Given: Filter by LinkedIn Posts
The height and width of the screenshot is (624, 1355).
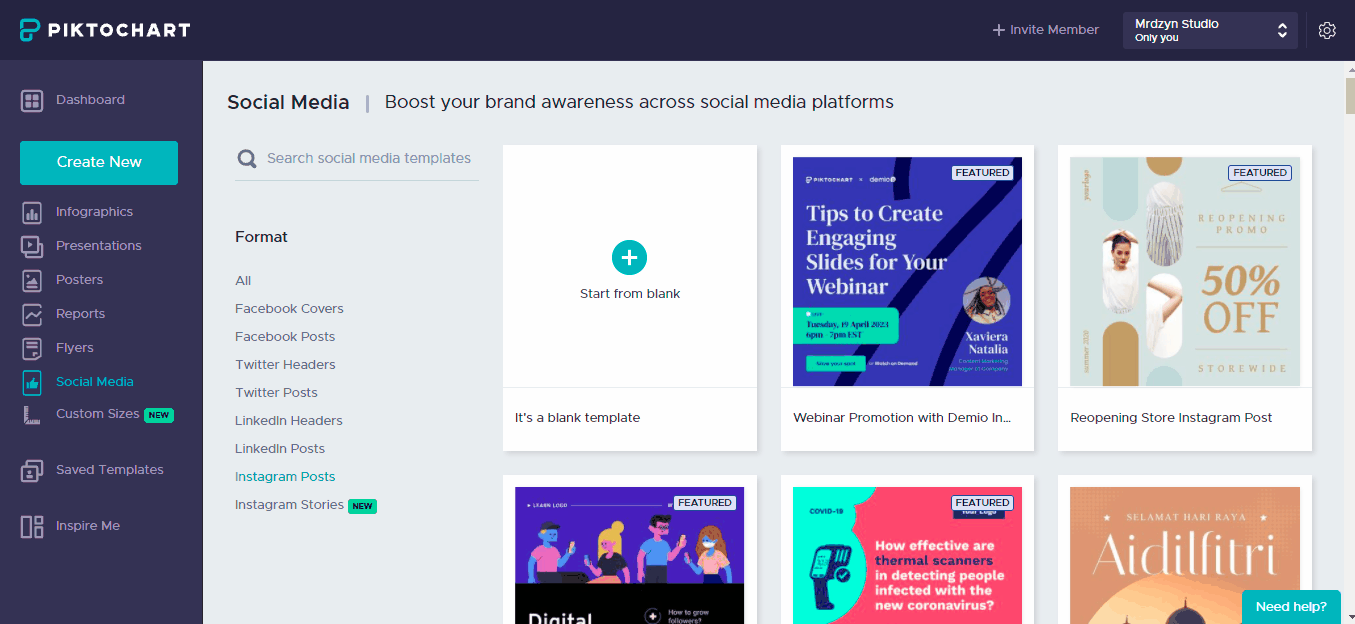Looking at the screenshot, I should (x=280, y=449).
